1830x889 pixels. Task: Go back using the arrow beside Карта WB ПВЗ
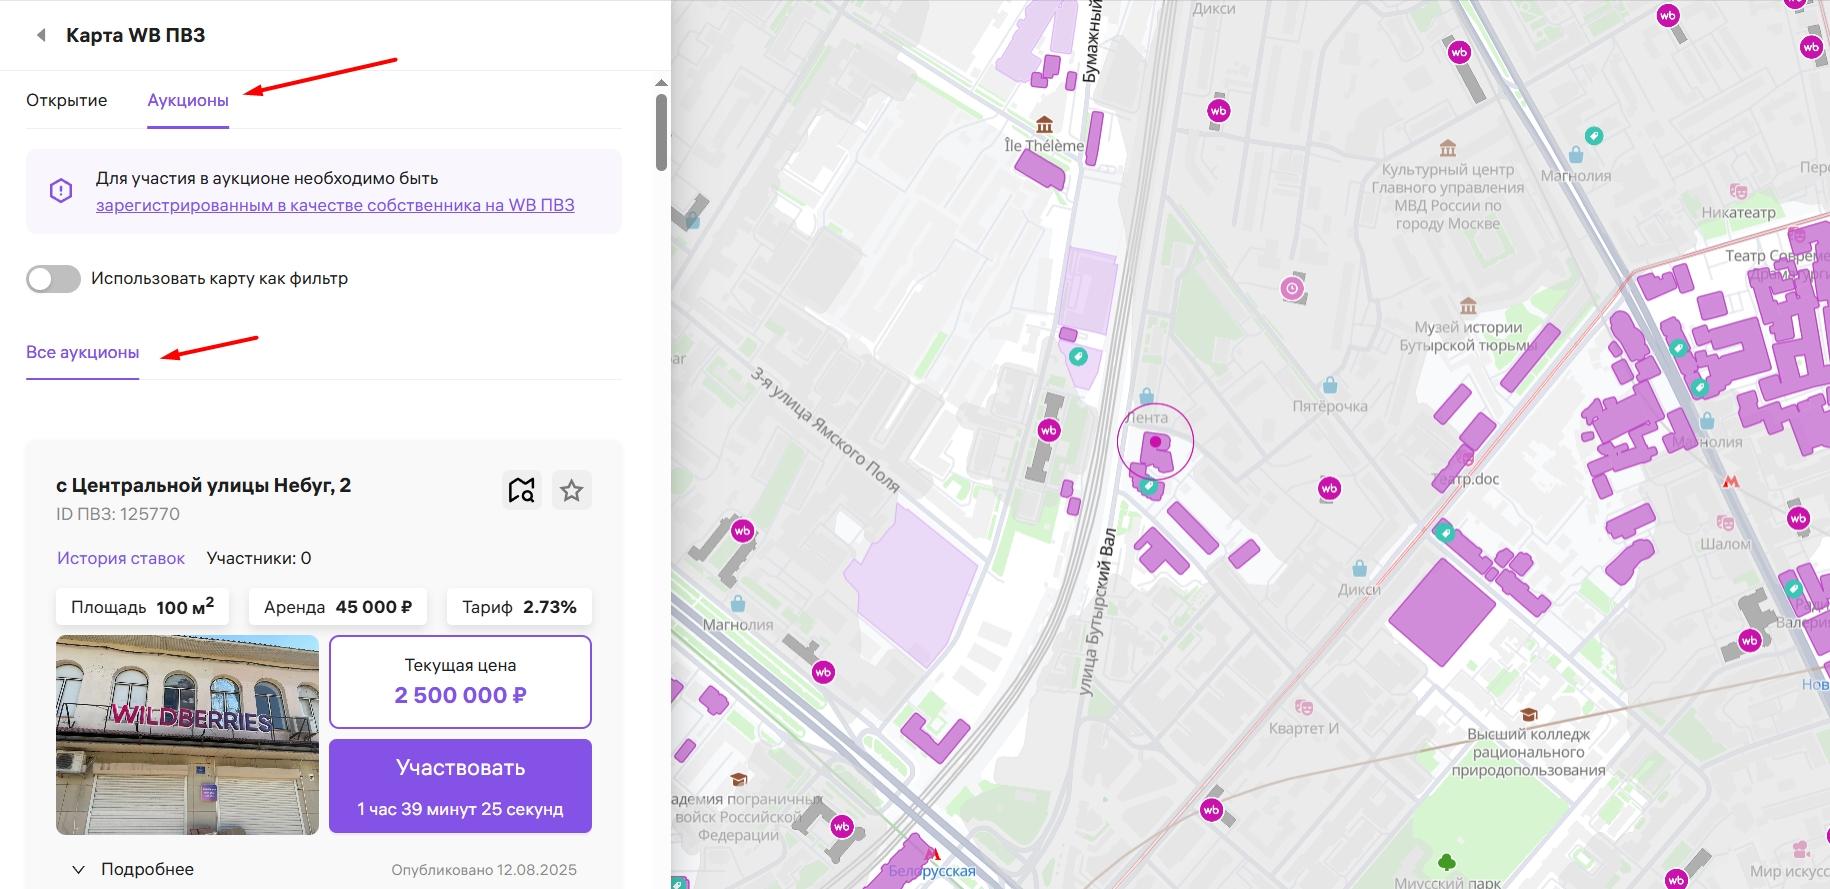41,35
